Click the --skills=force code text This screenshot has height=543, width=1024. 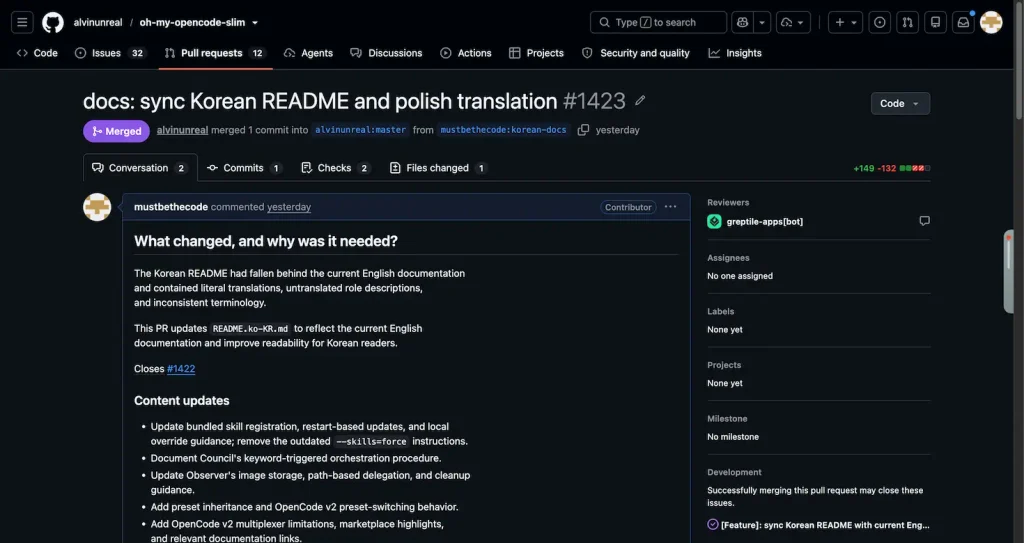(x=372, y=442)
